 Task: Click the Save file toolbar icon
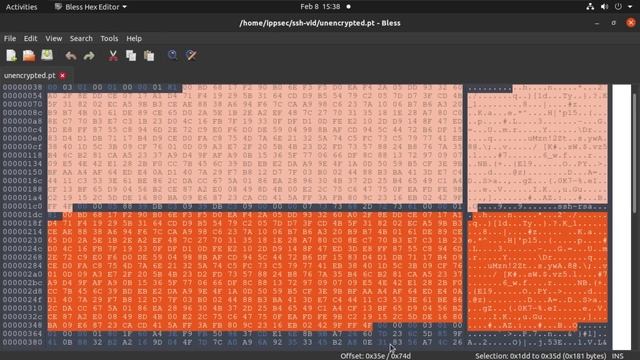coord(47,55)
